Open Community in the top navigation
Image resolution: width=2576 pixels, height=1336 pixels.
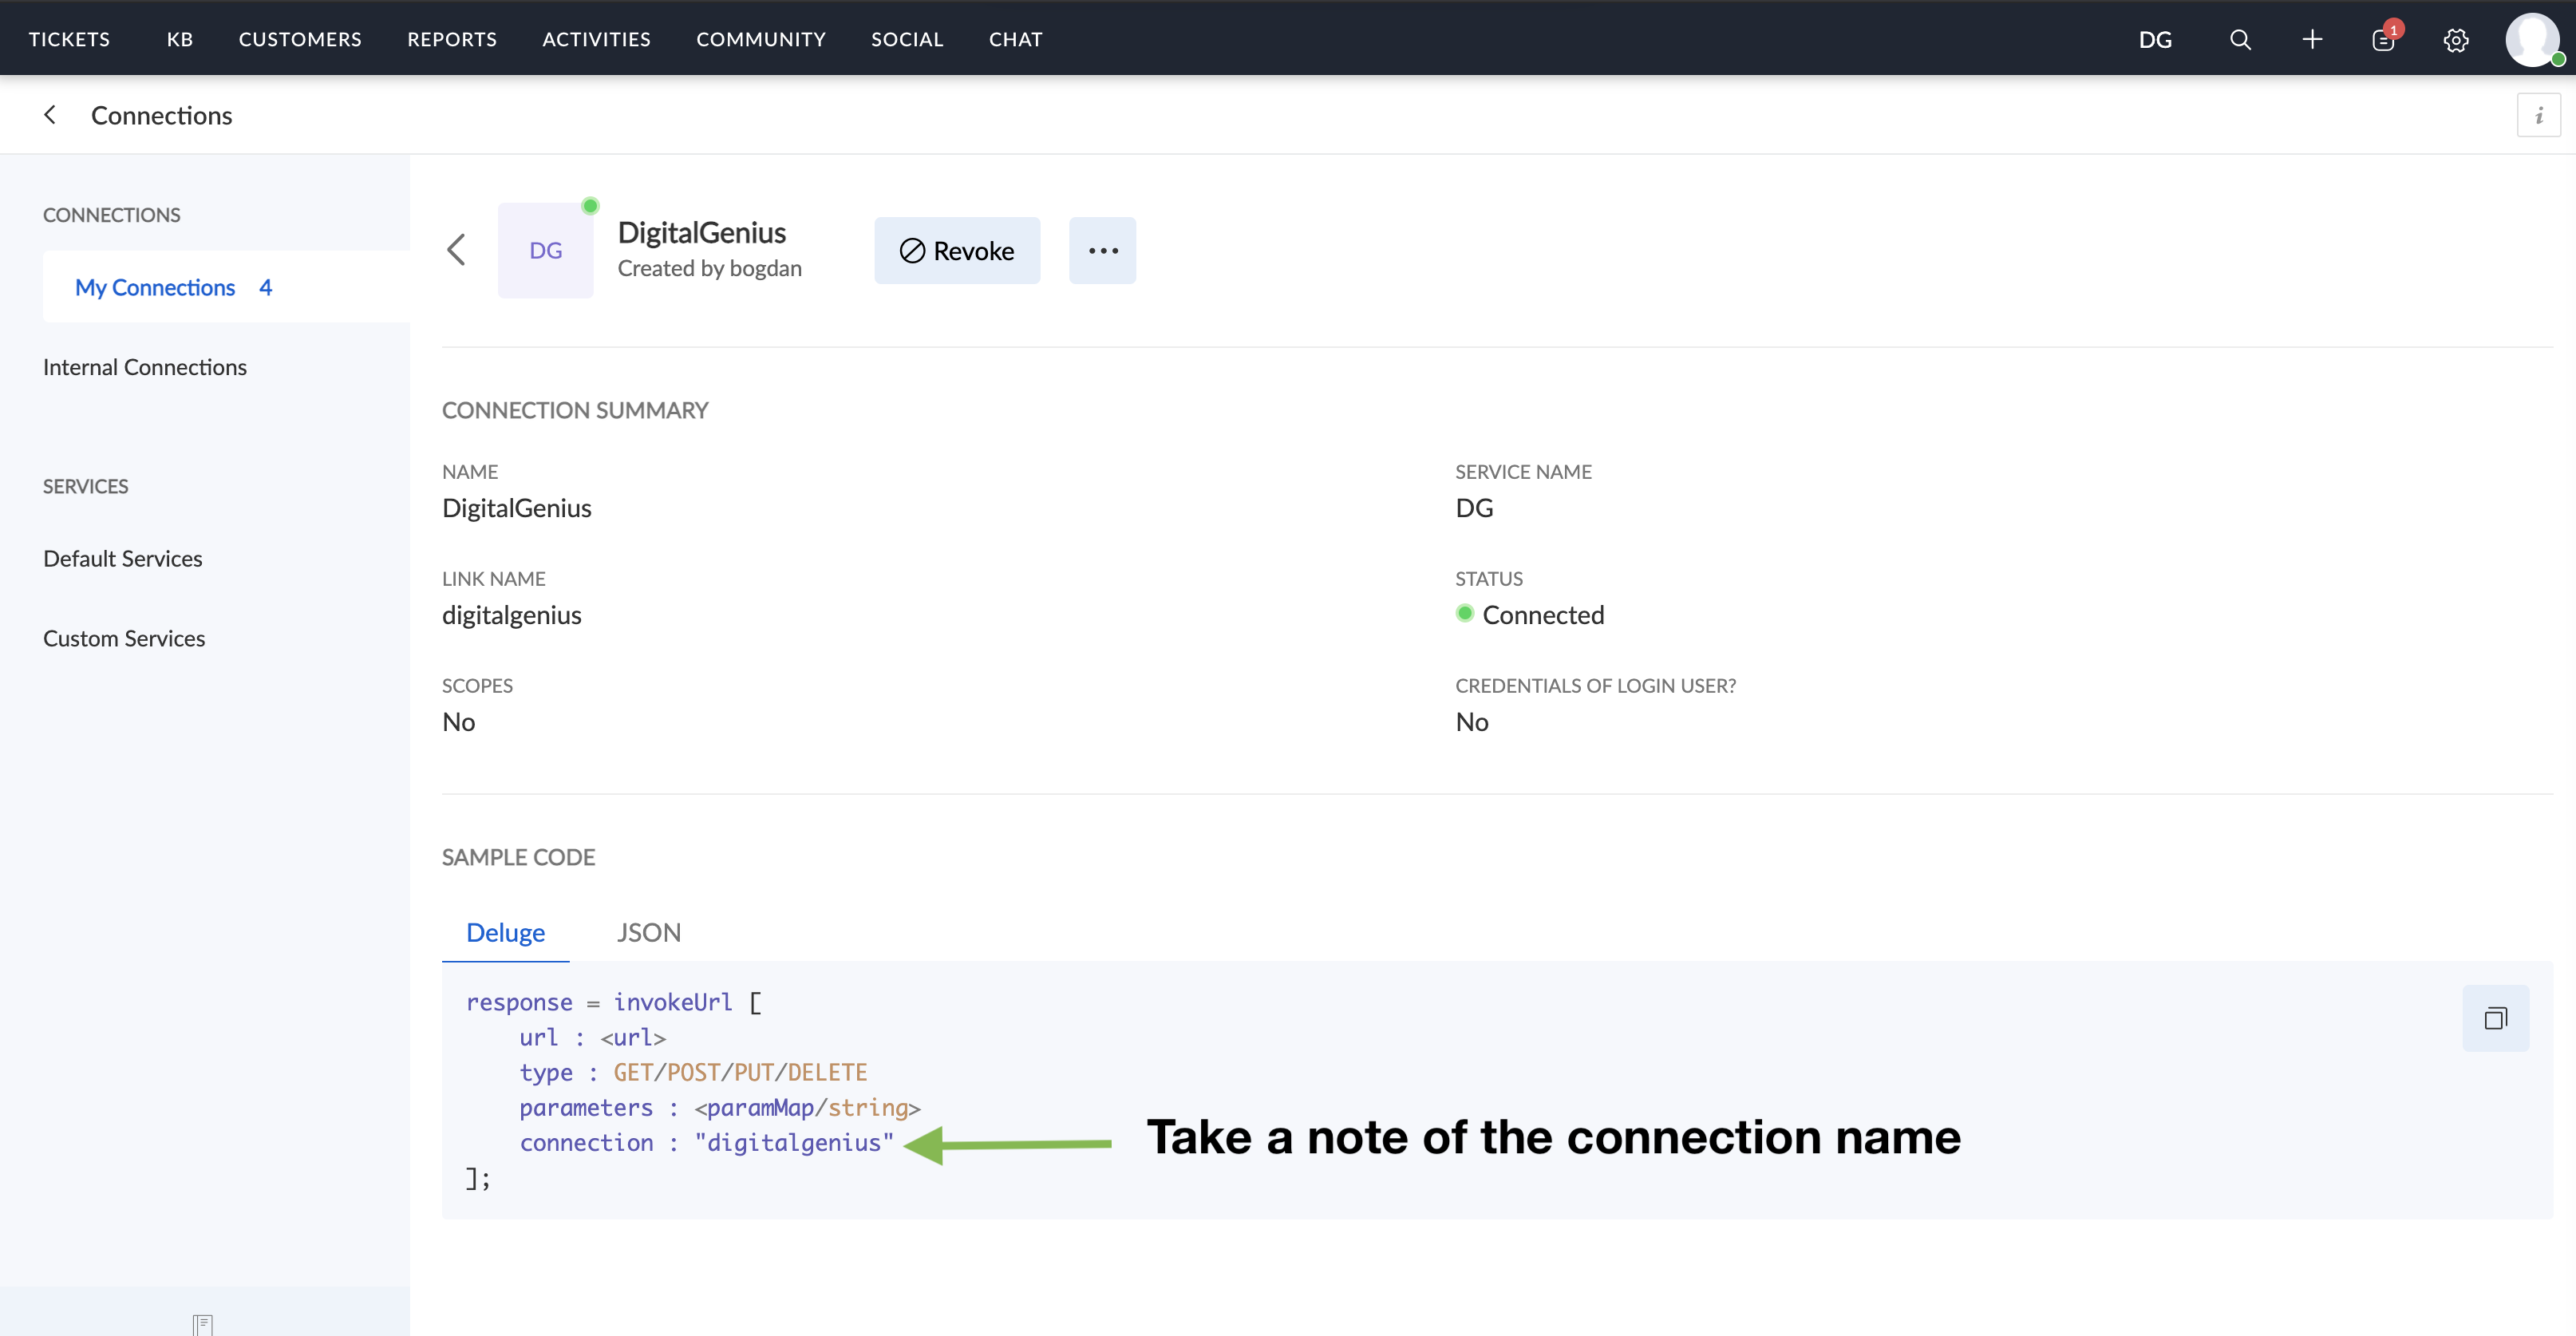tap(761, 39)
